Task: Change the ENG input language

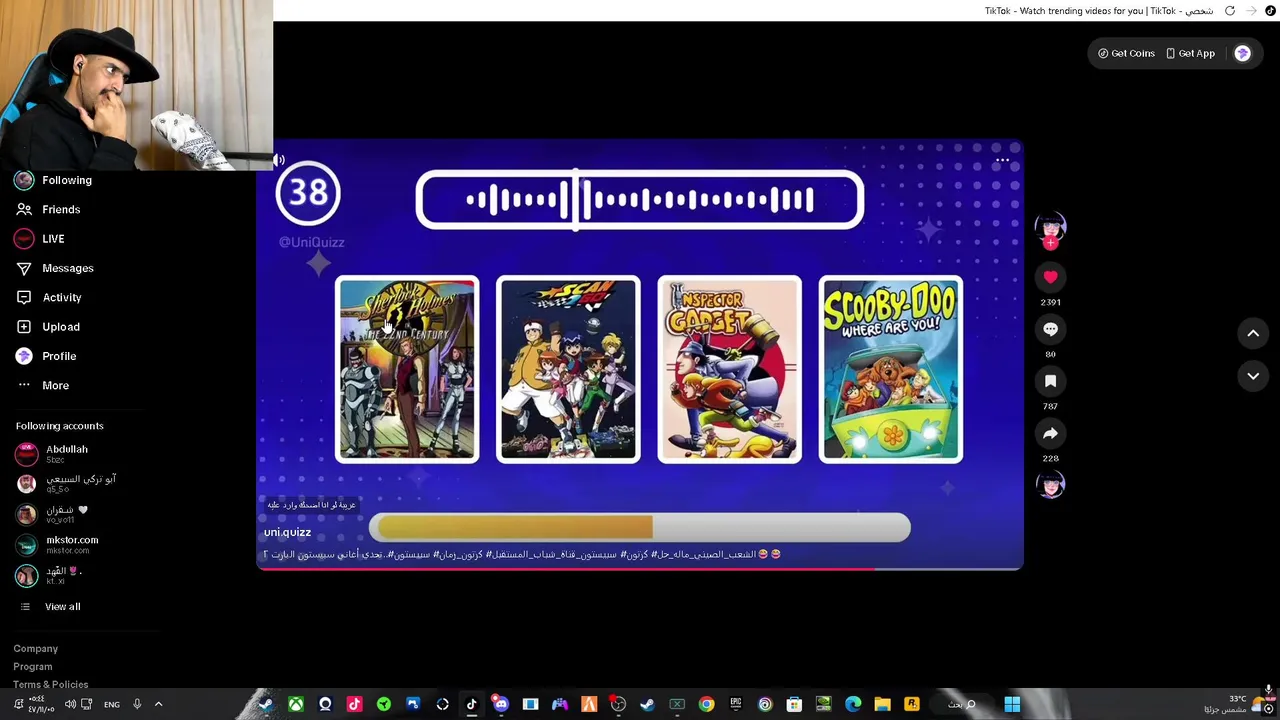Action: point(112,704)
